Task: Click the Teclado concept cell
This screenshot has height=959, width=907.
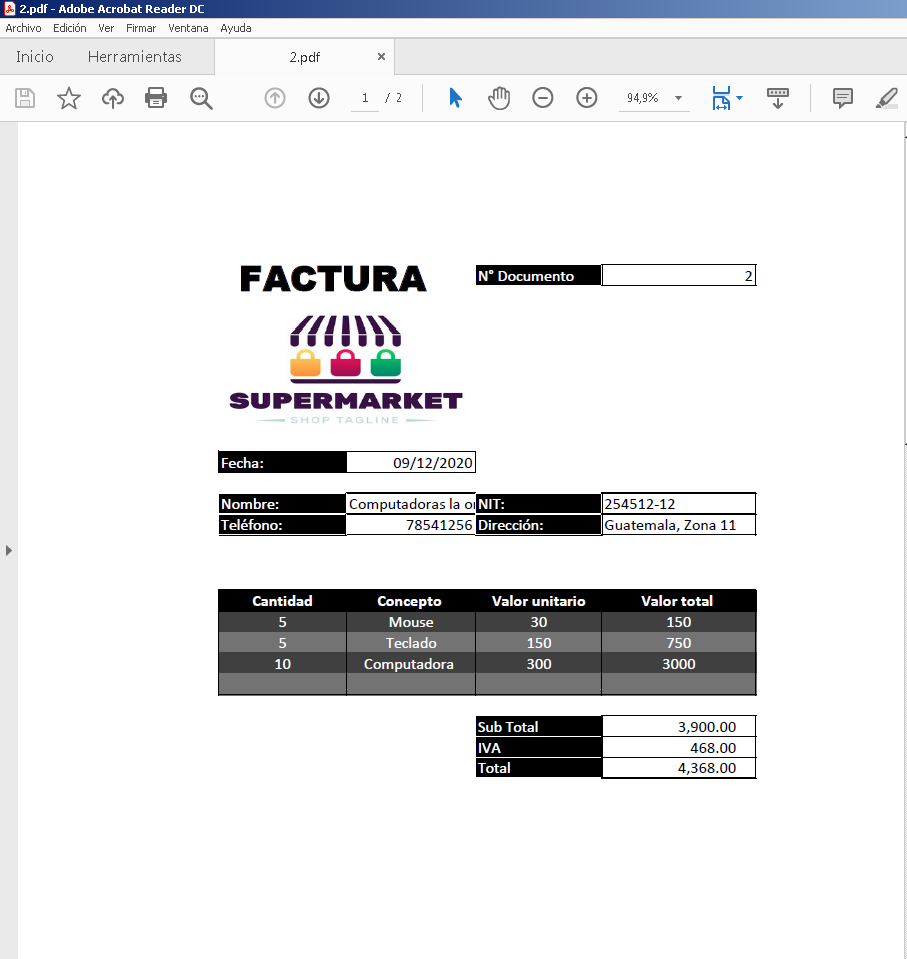Action: point(411,643)
